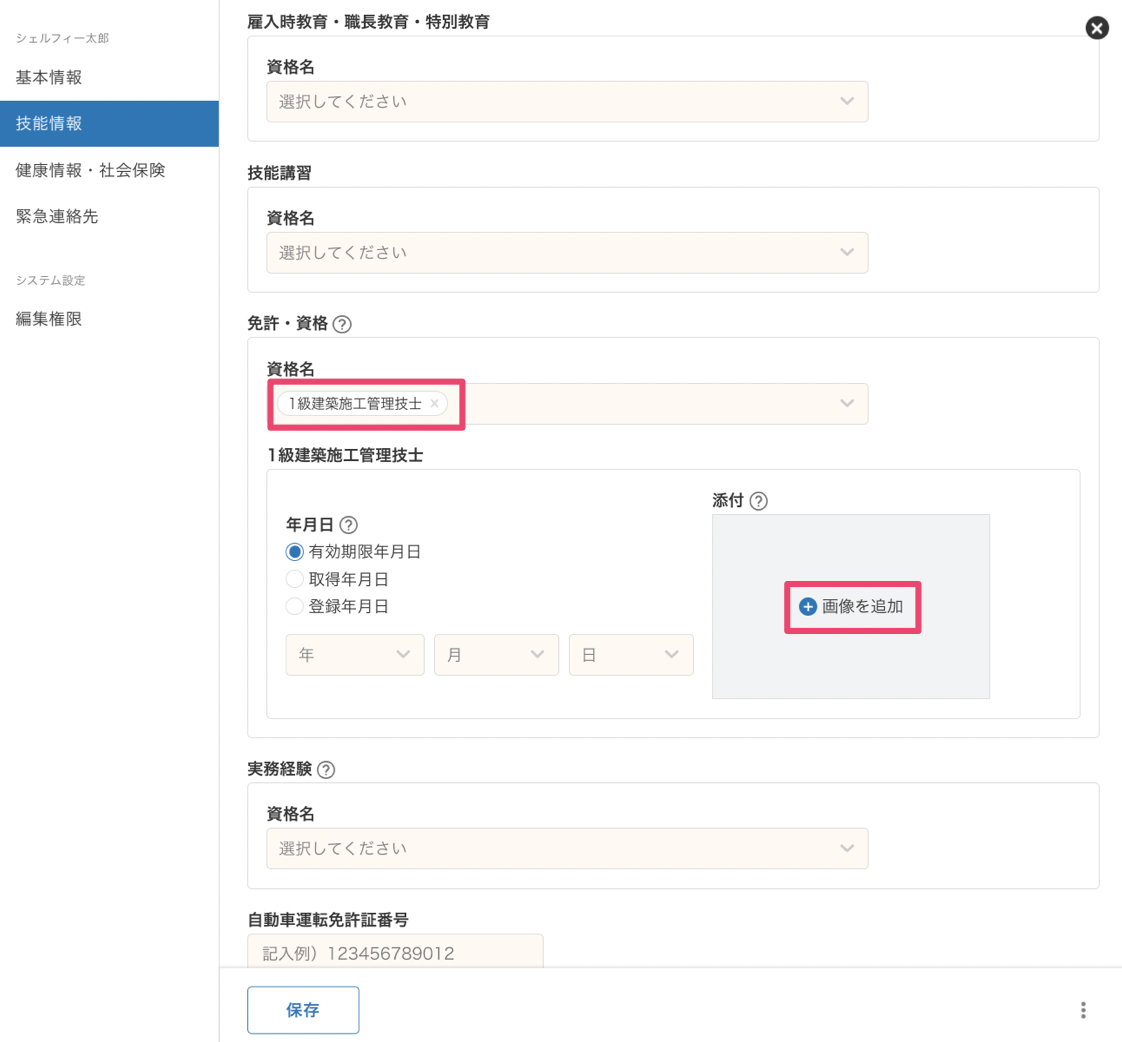Click the 自動車運転免許証番号 input field
The width and height of the screenshot is (1122, 1042).
[x=394, y=953]
